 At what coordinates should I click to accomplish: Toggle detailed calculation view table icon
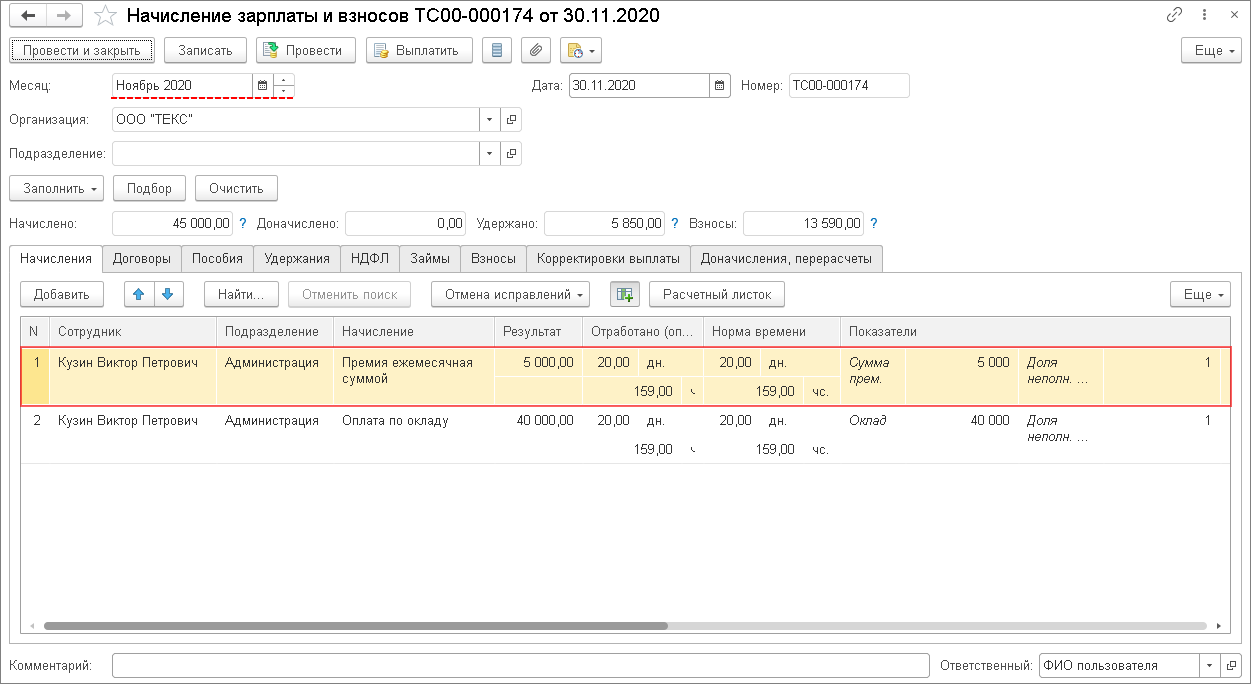(625, 294)
